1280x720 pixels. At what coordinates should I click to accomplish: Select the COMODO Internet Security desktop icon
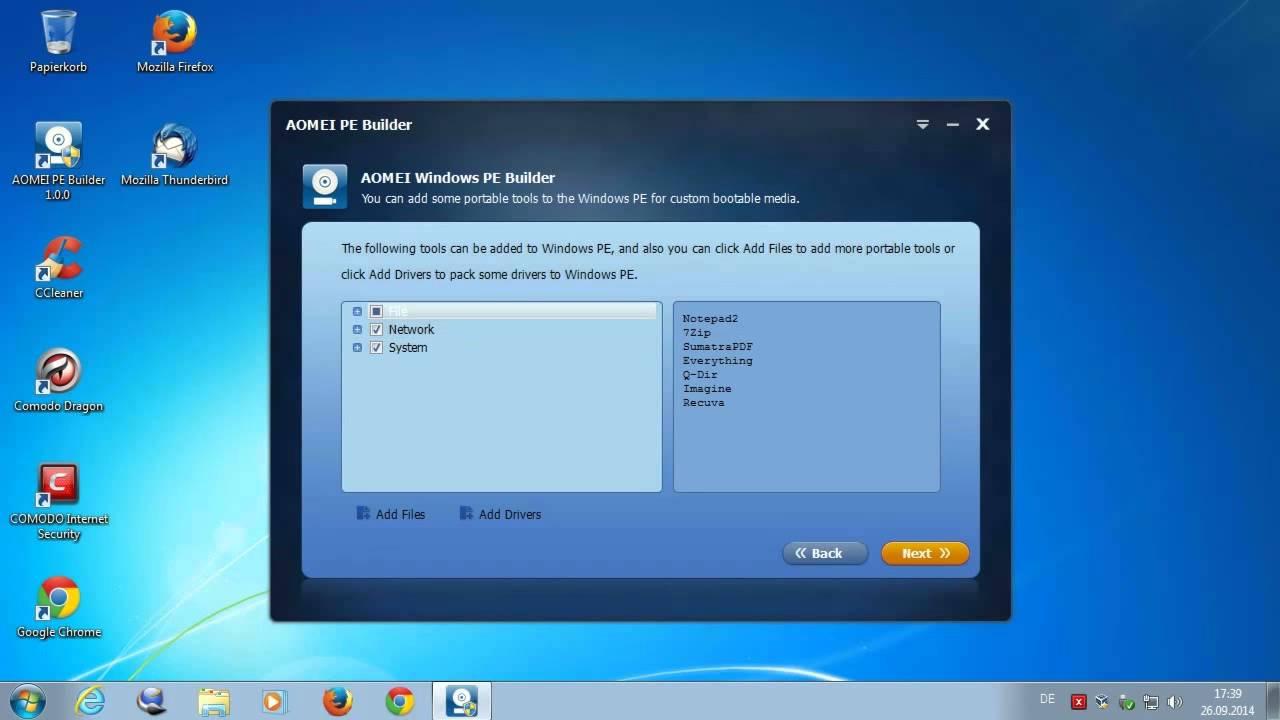(58, 501)
